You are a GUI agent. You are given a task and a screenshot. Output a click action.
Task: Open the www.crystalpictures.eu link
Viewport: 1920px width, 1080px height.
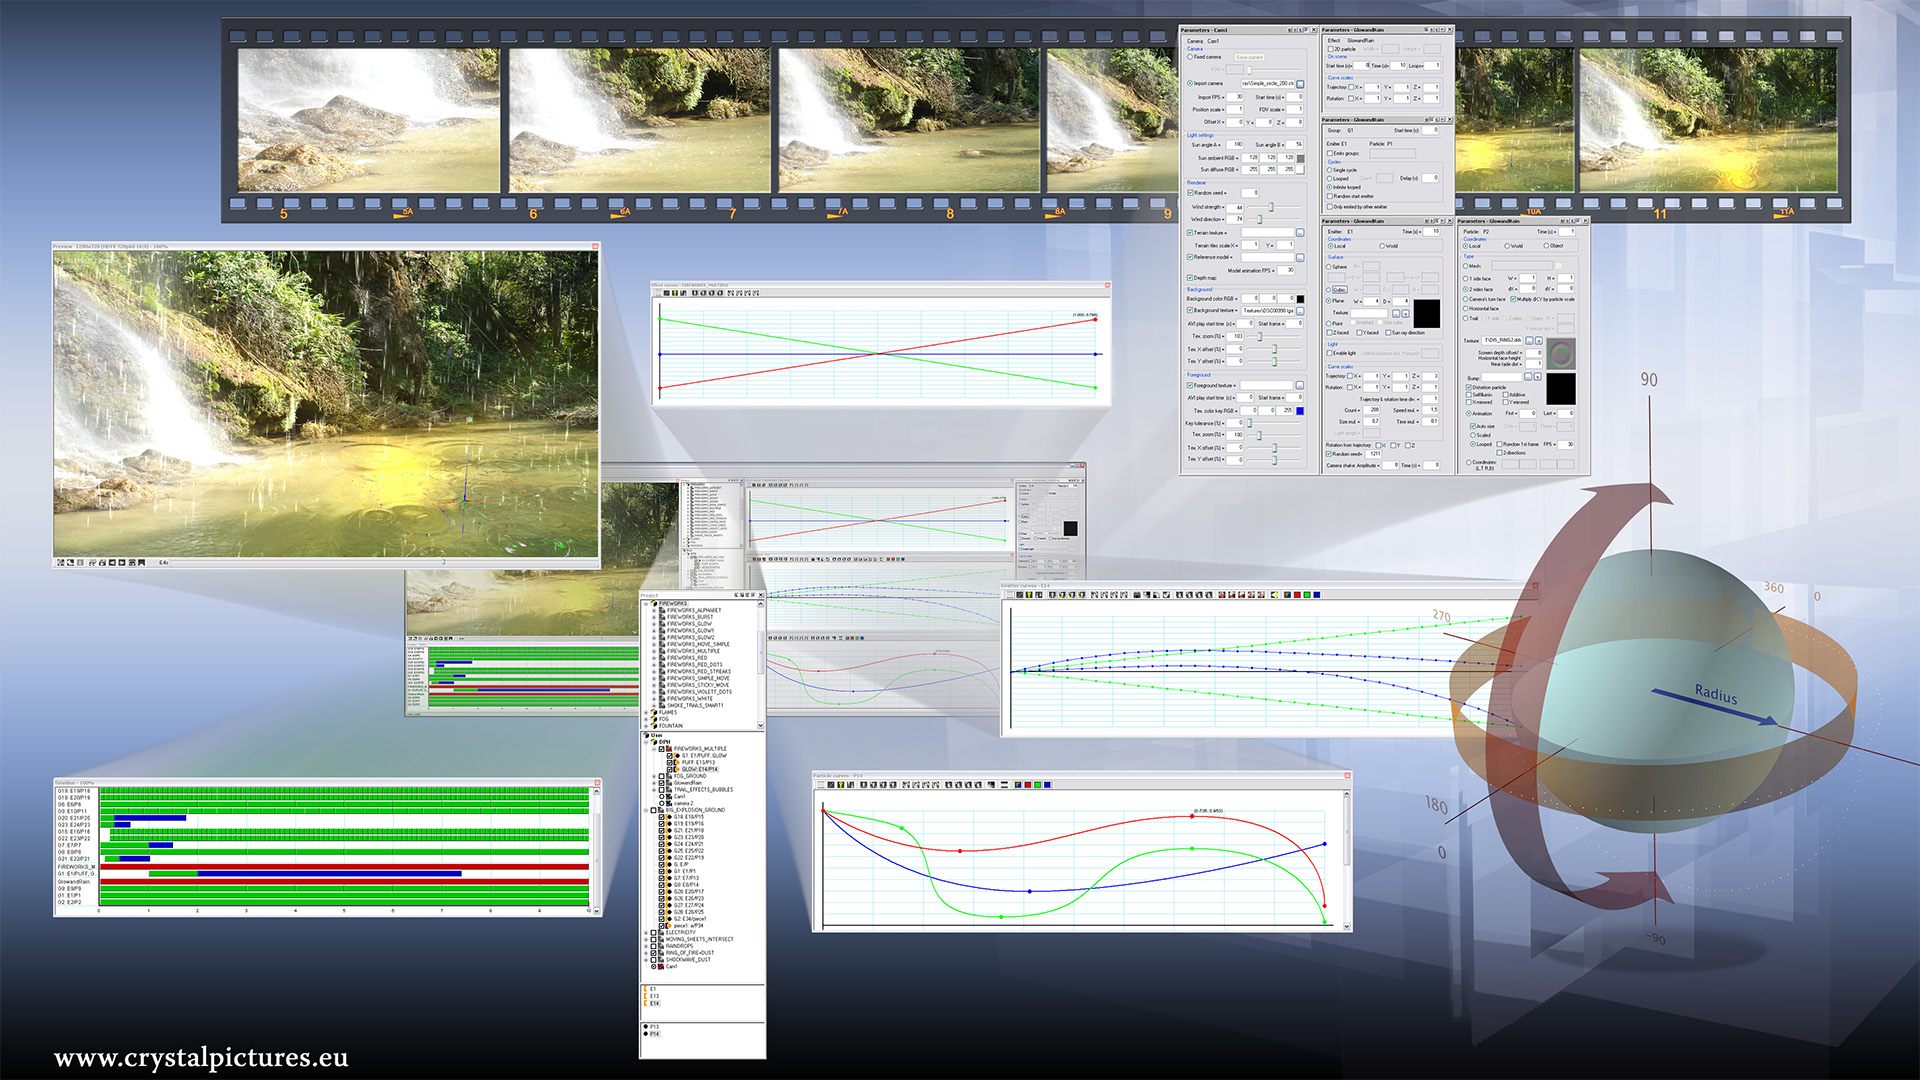click(x=200, y=1057)
